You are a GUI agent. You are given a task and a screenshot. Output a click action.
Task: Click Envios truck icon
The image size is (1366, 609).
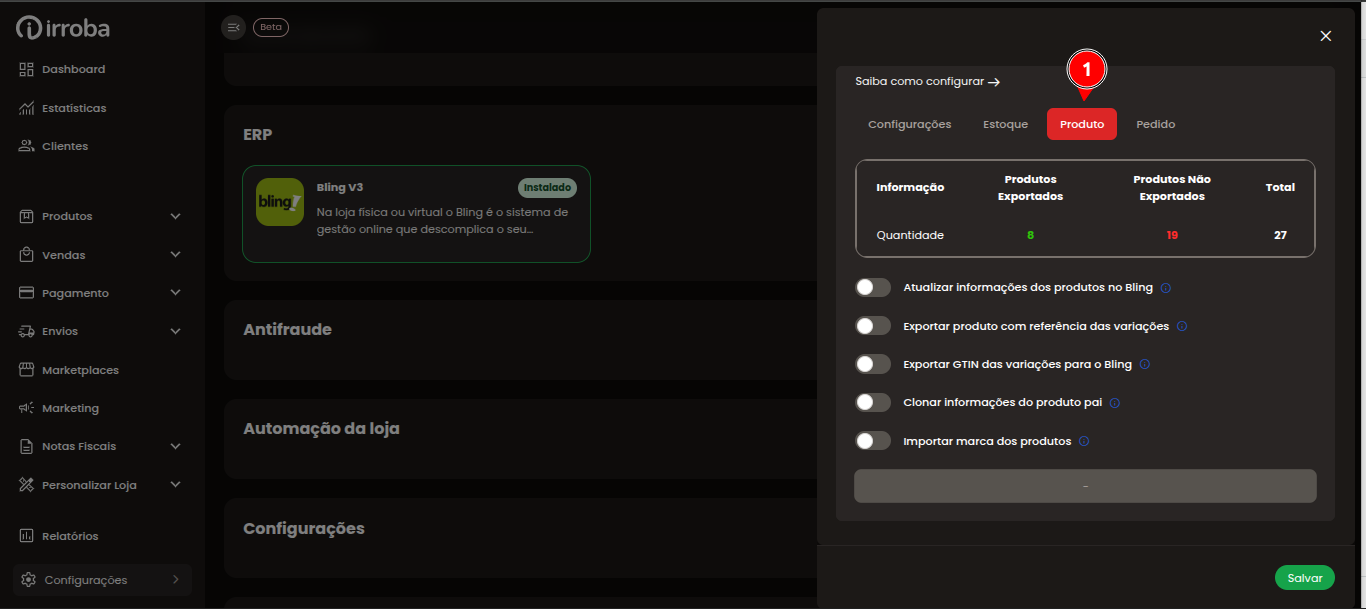(26, 331)
